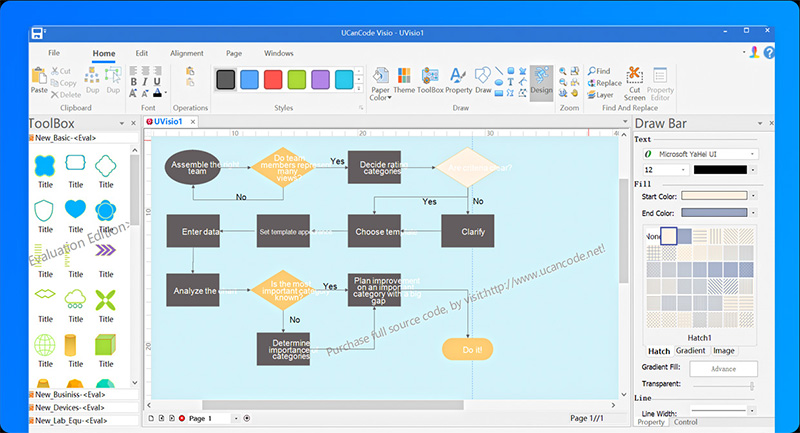Select the purple chevrons shape in ToolBox
This screenshot has width=800, height=433.
click(x=106, y=250)
